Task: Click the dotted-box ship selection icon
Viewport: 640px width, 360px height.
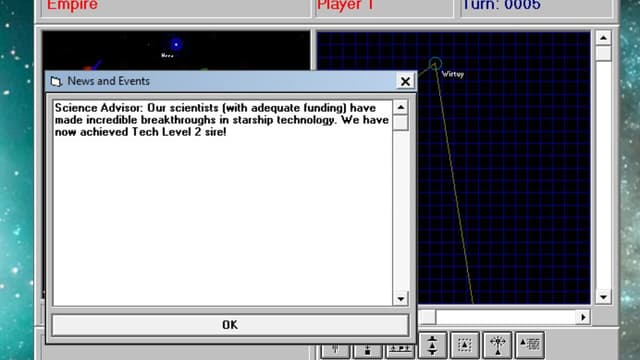Action: point(464,345)
